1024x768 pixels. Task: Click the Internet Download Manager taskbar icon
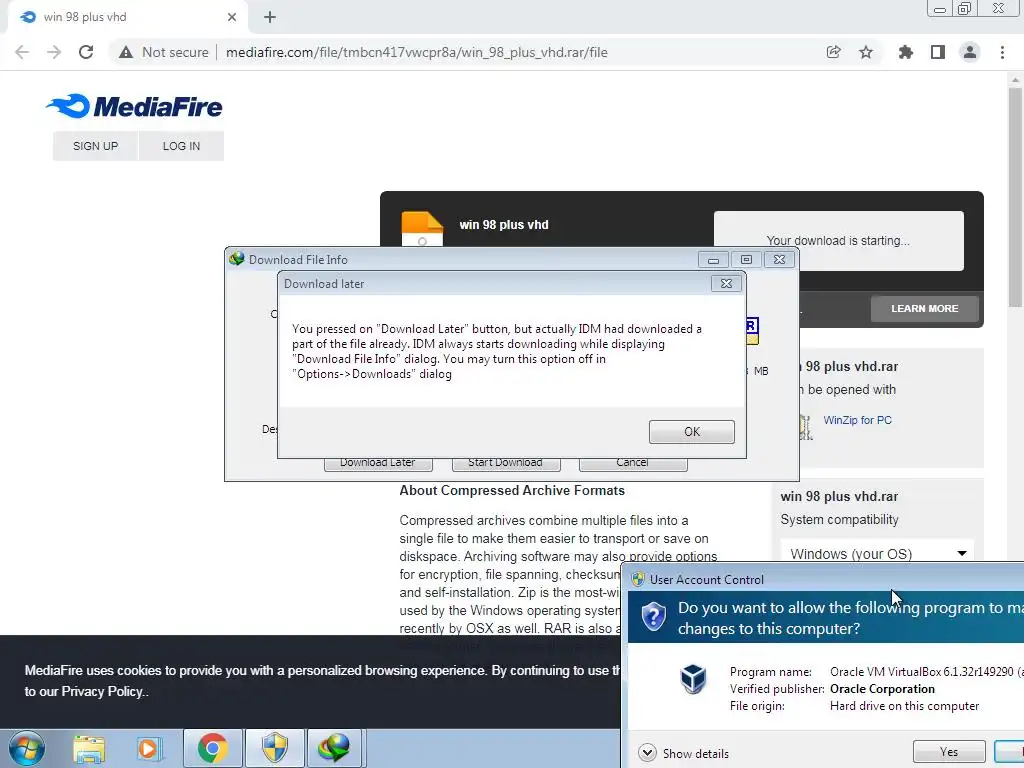coord(335,748)
